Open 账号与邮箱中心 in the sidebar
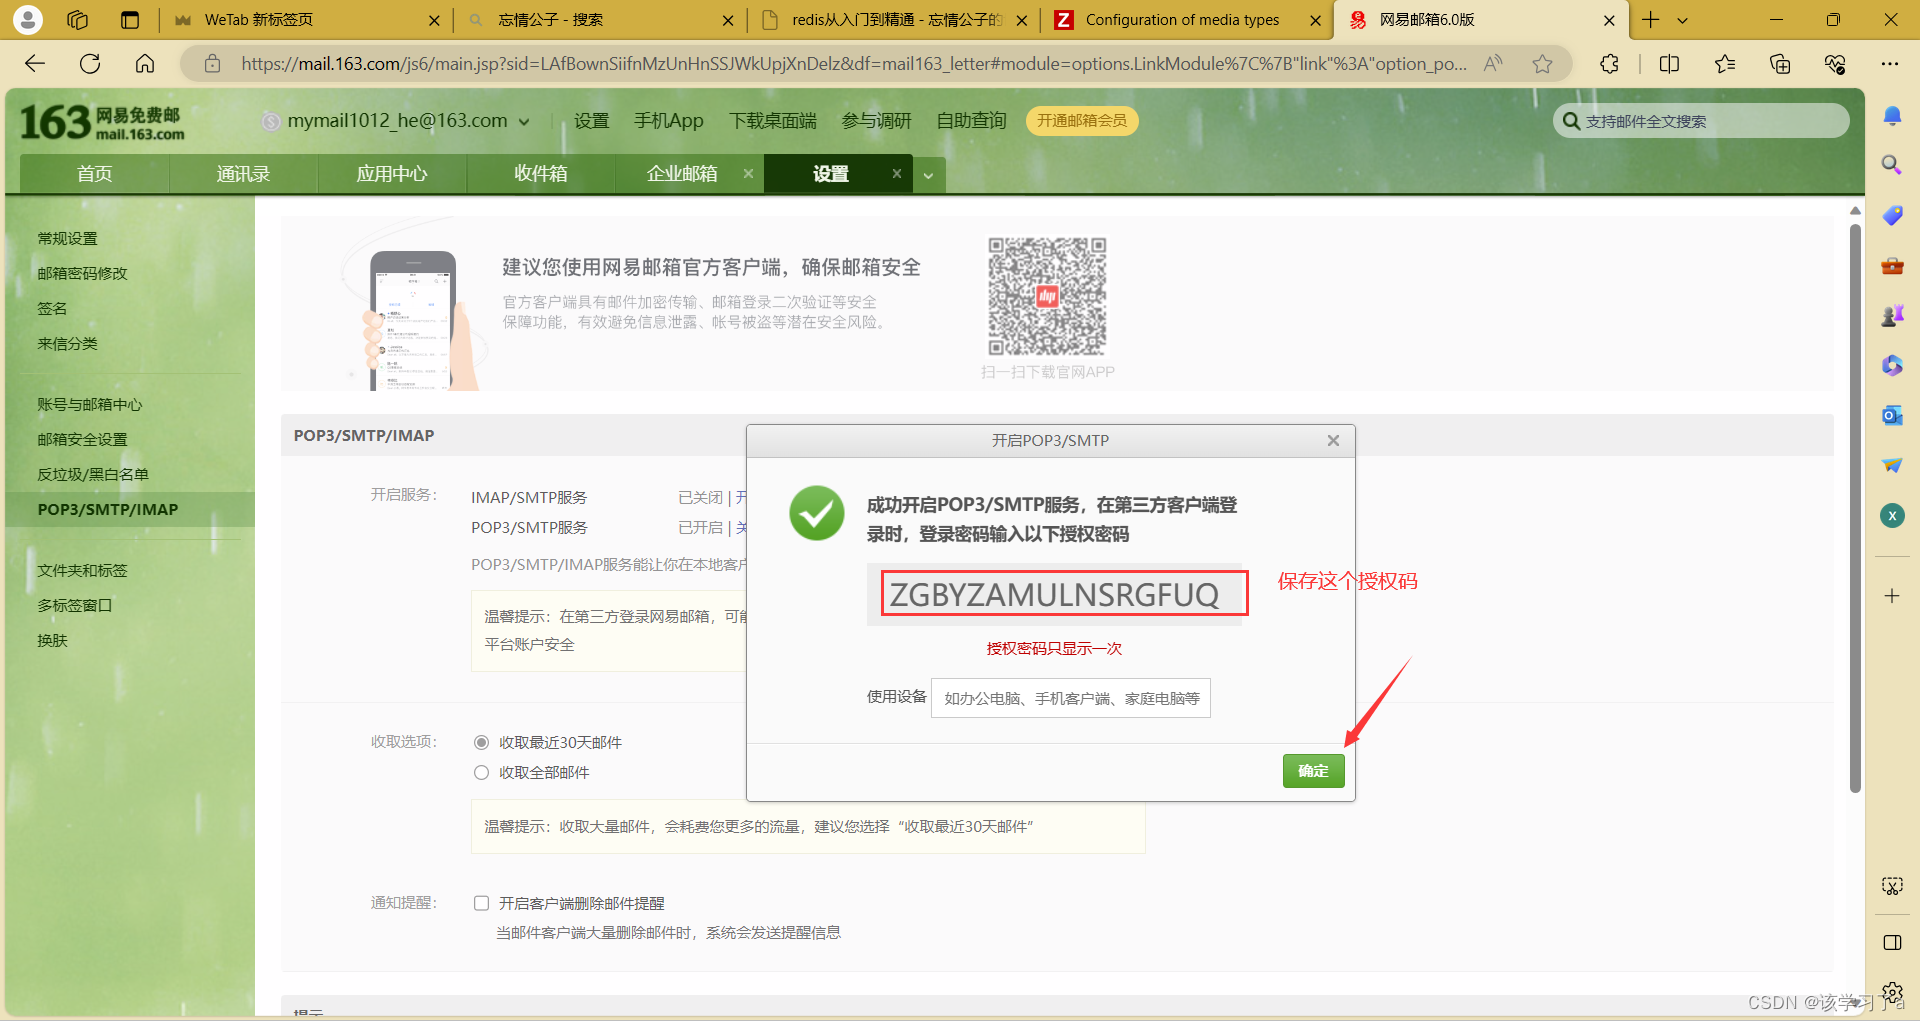This screenshot has width=1920, height=1021. click(89, 404)
